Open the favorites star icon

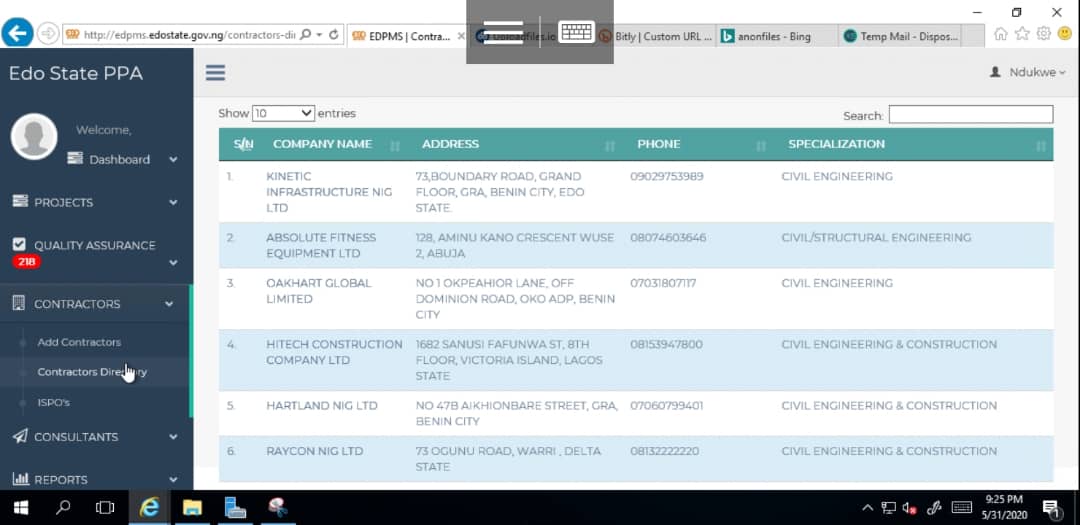click(1022, 34)
